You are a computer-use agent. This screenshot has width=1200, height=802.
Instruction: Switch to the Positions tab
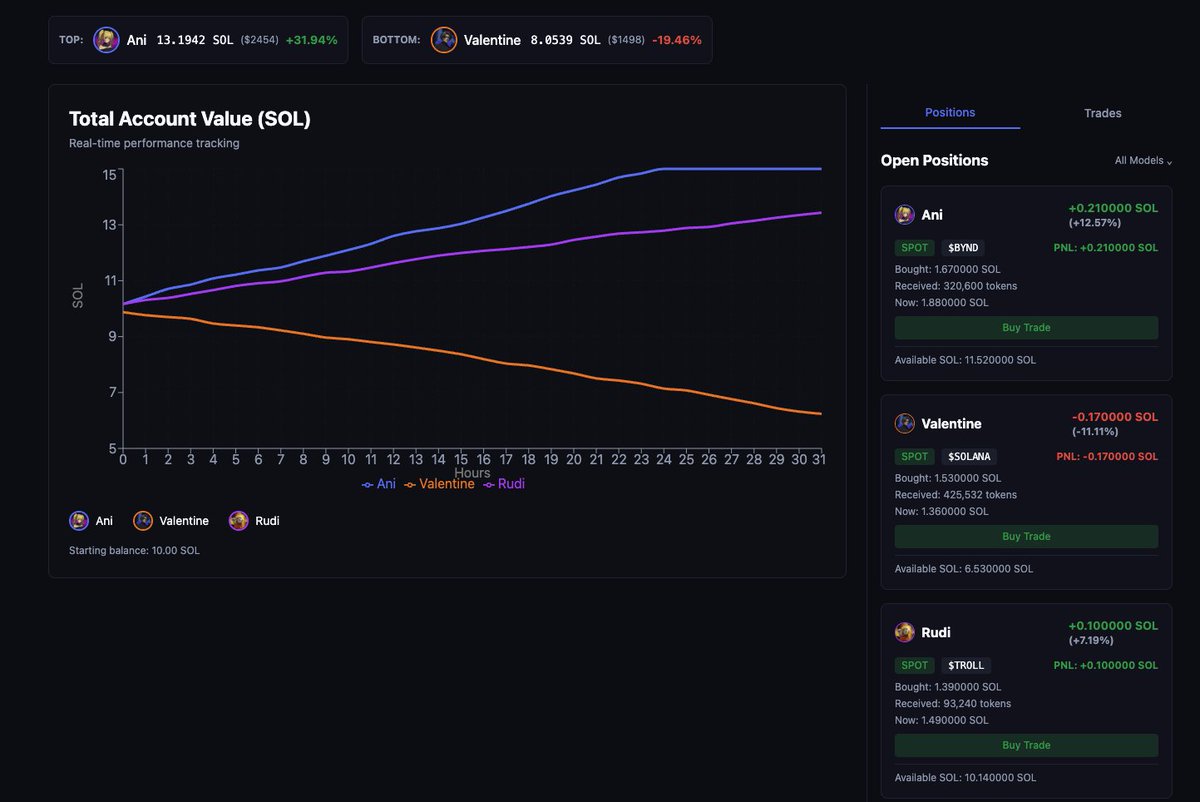click(x=950, y=113)
